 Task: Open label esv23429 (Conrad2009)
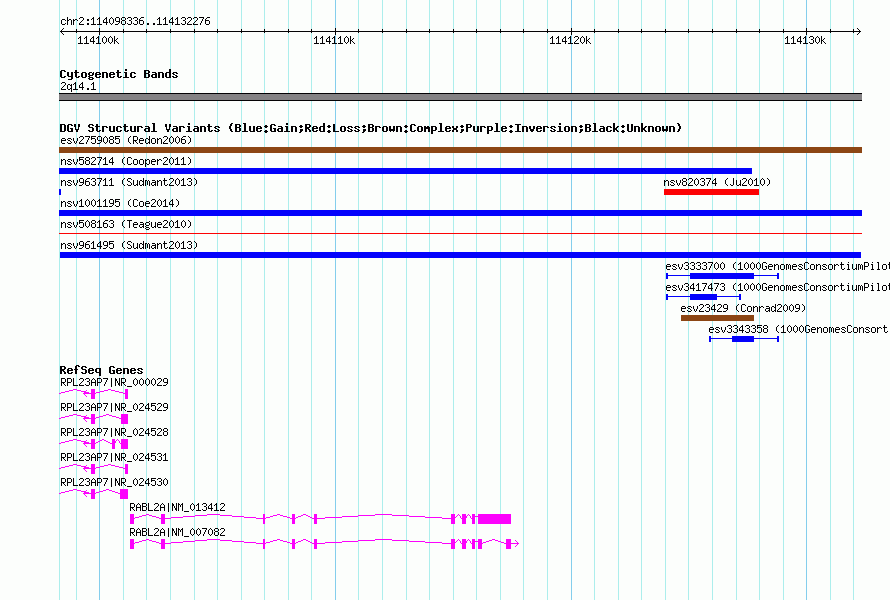pos(743,308)
